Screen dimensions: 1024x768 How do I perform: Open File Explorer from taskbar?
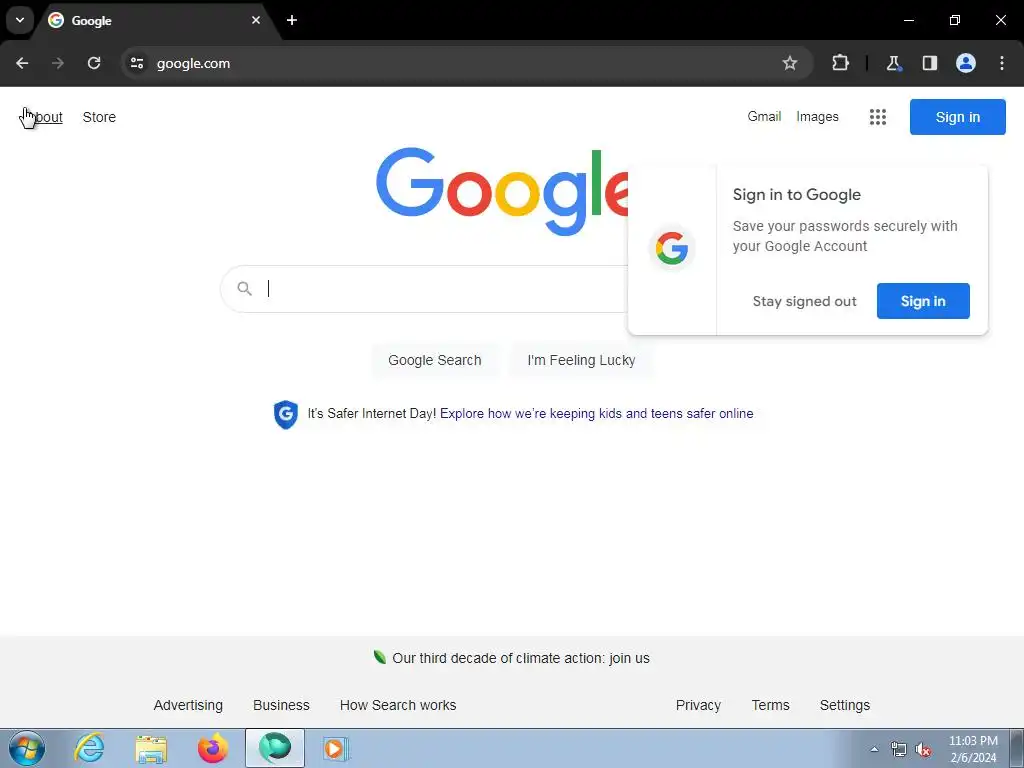pyautogui.click(x=151, y=748)
